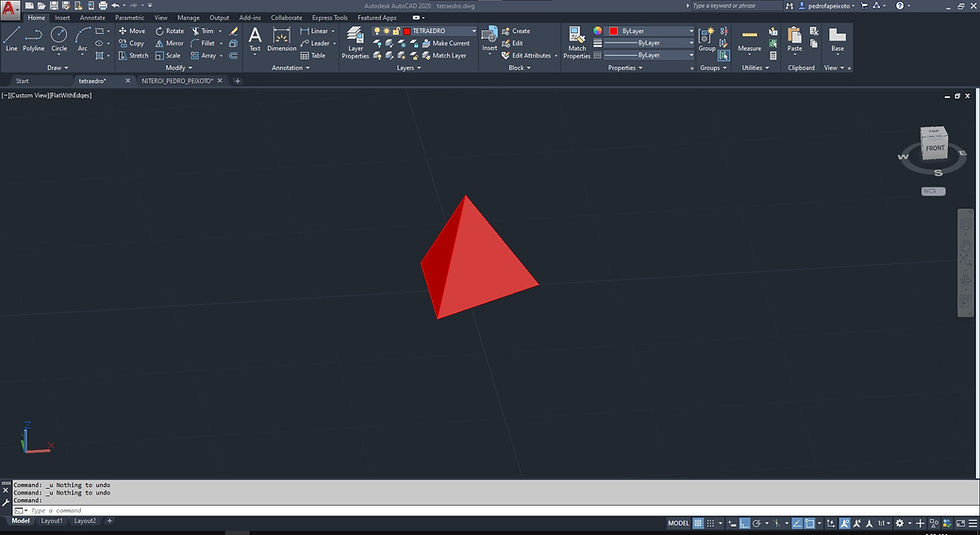Select the Line tool
Screen dimensions: 980x535
11,39
